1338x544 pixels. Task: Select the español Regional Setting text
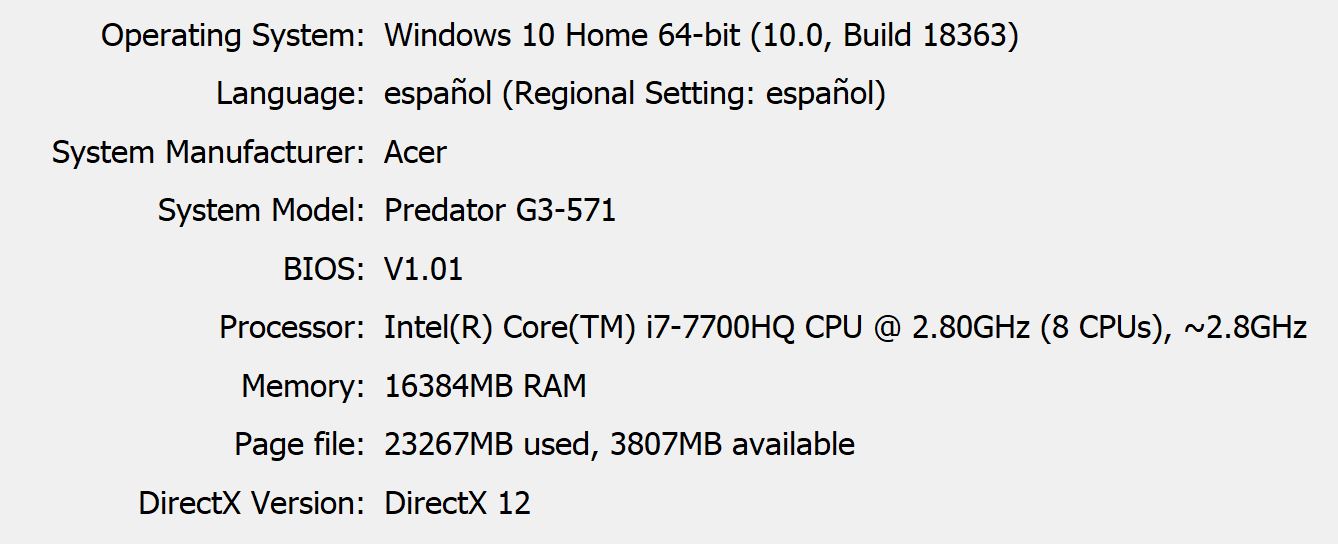(635, 95)
